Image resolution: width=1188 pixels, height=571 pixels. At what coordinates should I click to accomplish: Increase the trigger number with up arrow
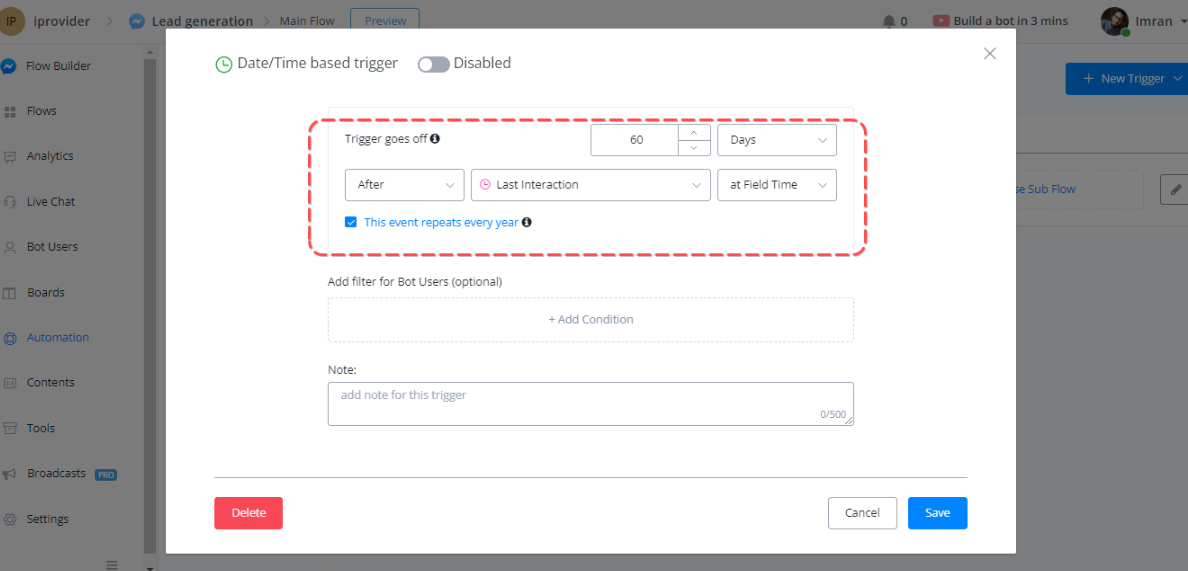pos(694,132)
